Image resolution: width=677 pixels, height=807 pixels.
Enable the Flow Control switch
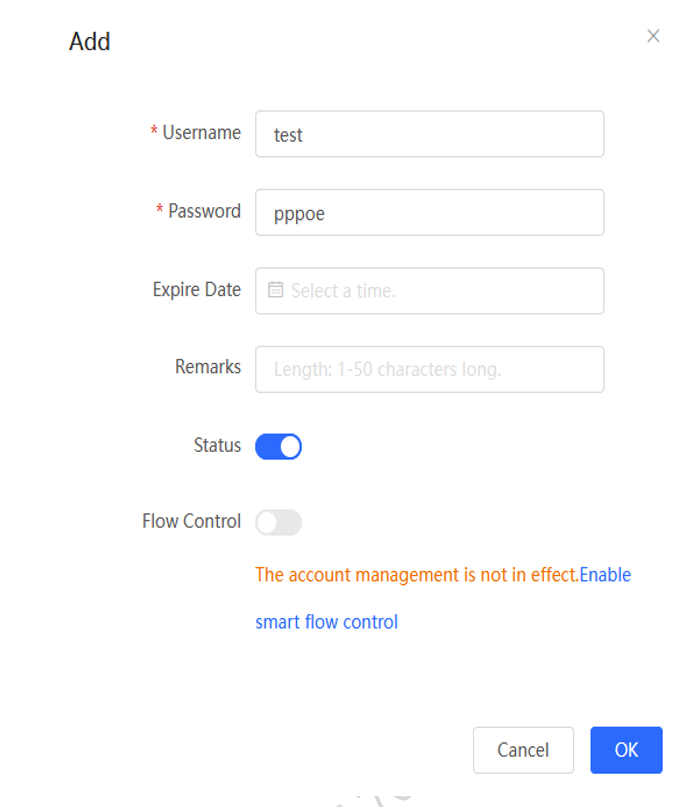(279, 522)
